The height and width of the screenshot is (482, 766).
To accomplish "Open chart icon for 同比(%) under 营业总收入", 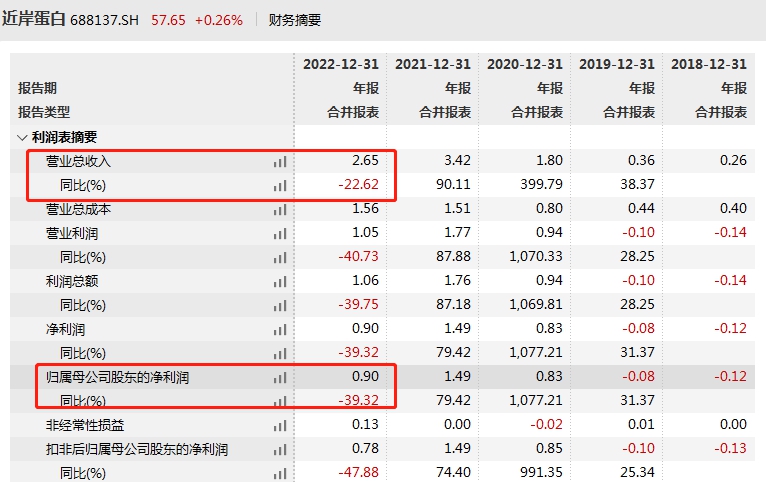I will tap(280, 186).
